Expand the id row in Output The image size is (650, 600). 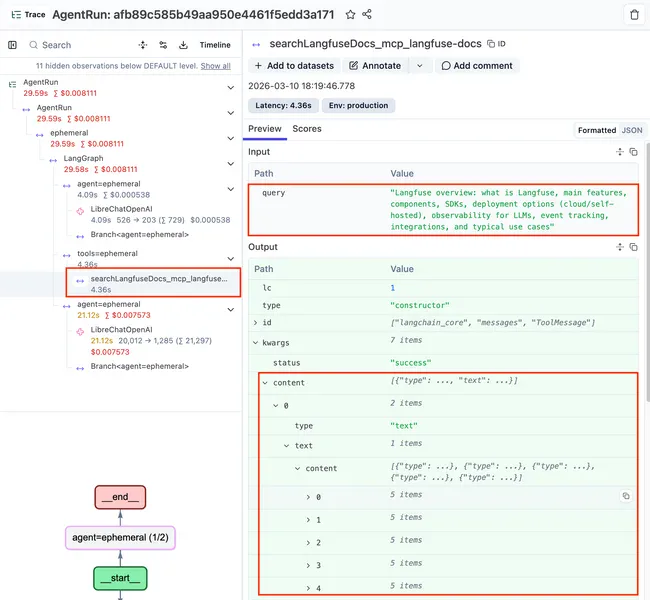[256, 322]
